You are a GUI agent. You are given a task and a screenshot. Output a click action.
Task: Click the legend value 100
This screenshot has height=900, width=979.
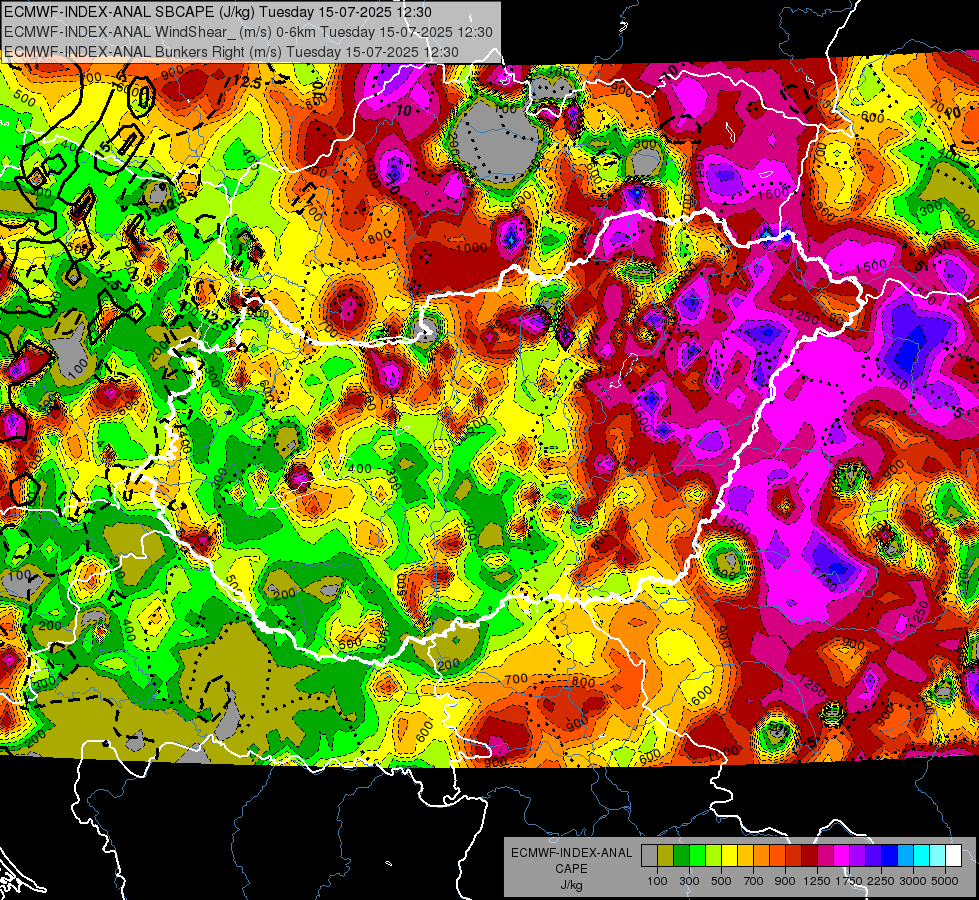657,881
